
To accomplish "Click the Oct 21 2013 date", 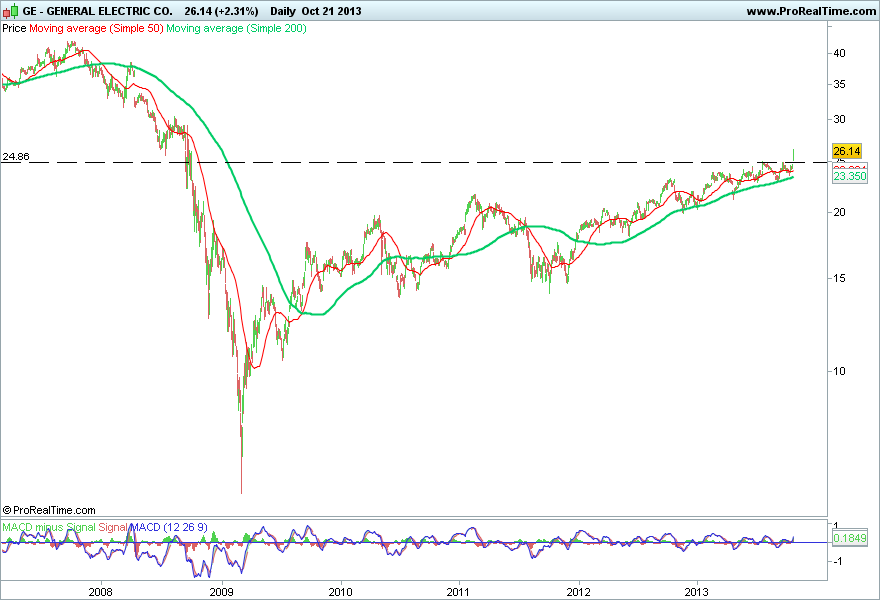I will coord(331,11).
